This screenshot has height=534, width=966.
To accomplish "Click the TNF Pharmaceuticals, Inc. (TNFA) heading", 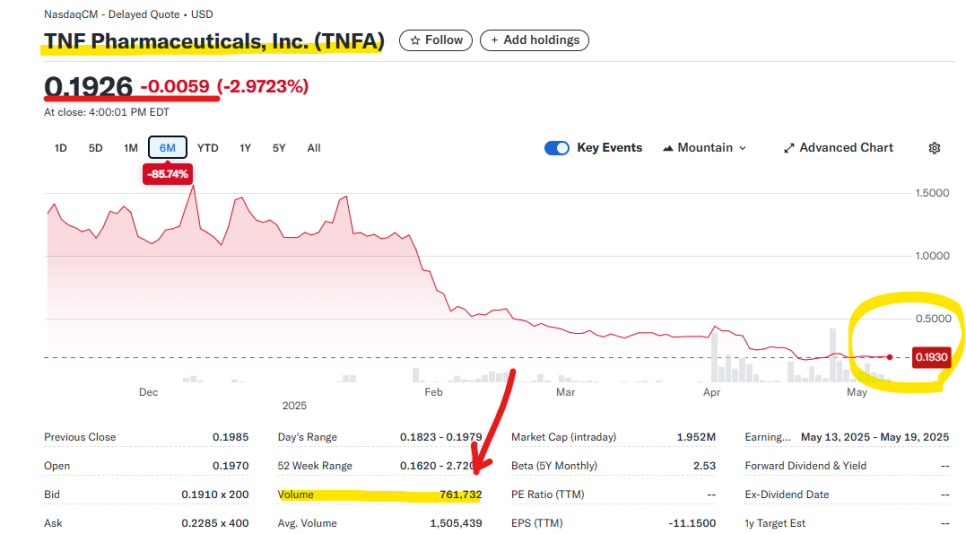I will (x=214, y=41).
